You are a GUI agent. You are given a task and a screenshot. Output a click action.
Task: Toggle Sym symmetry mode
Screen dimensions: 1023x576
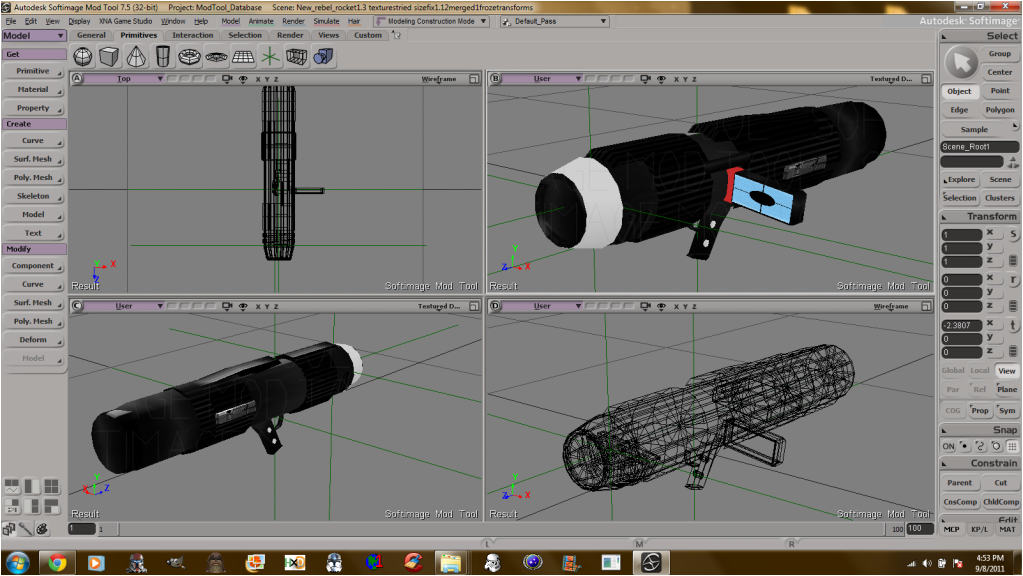tap(1007, 410)
